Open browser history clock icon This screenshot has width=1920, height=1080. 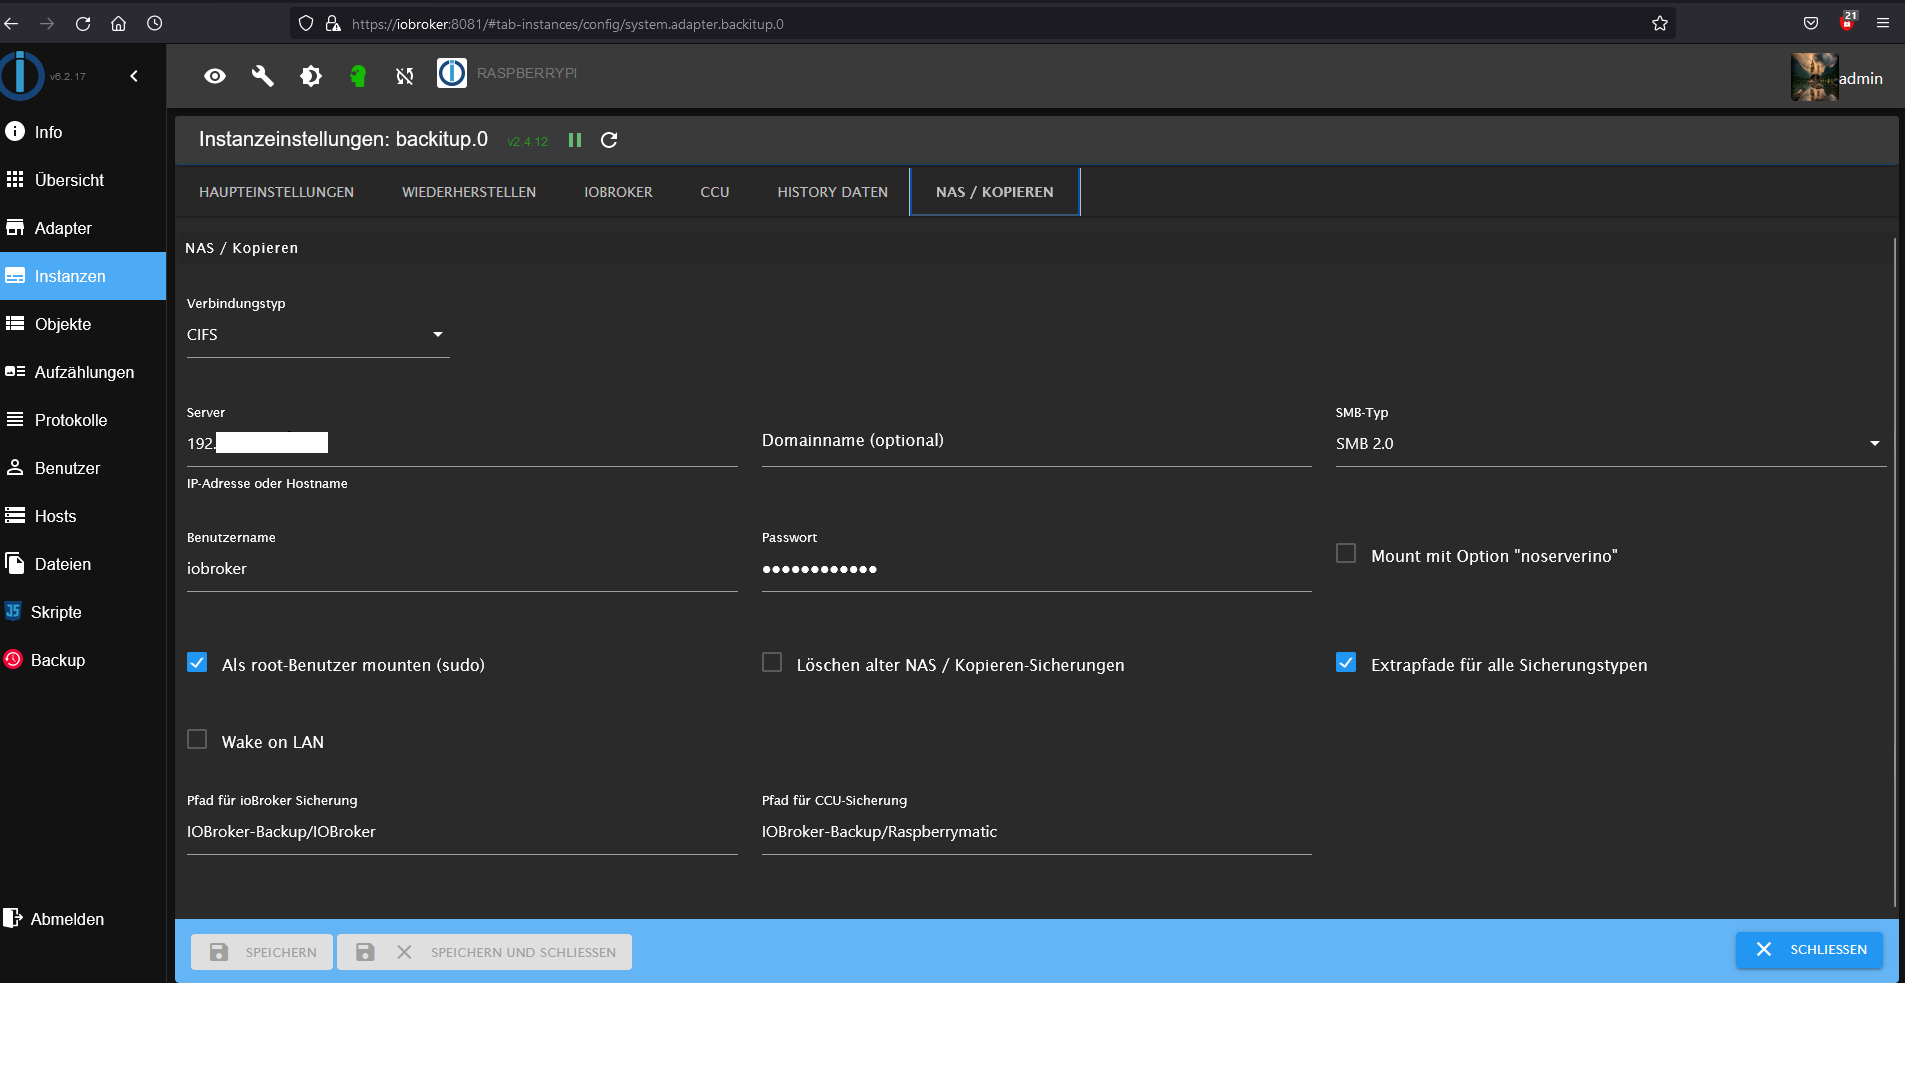(154, 23)
